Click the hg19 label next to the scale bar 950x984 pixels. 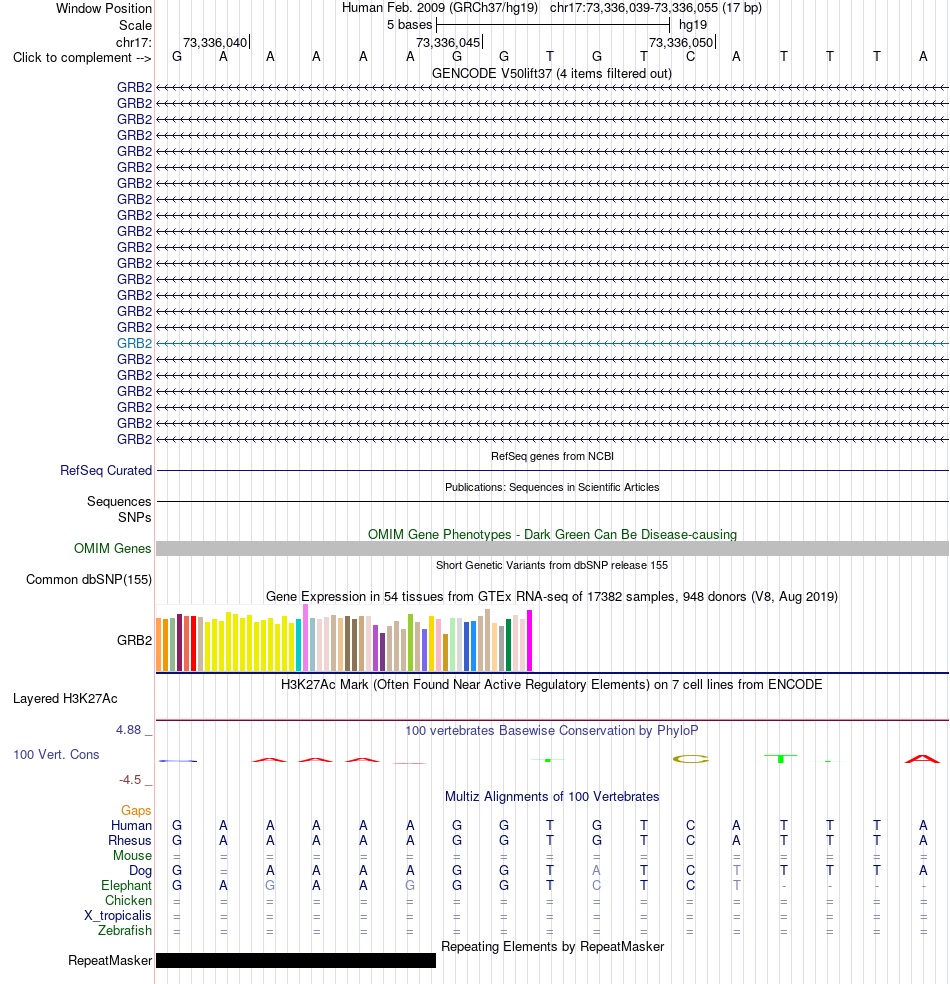point(693,25)
